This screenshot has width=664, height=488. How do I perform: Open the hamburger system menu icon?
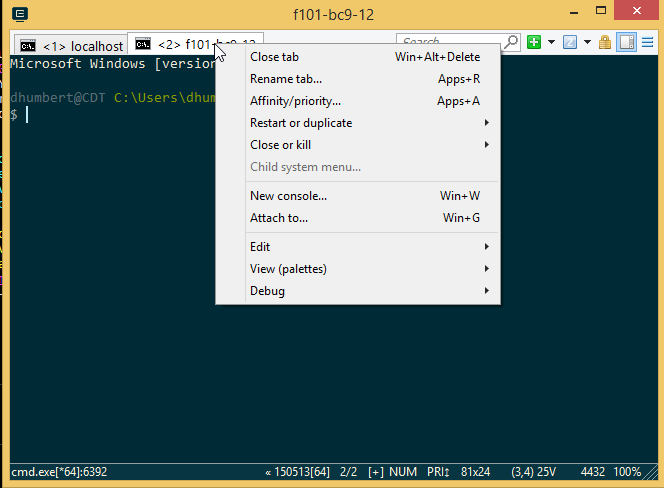coord(648,43)
